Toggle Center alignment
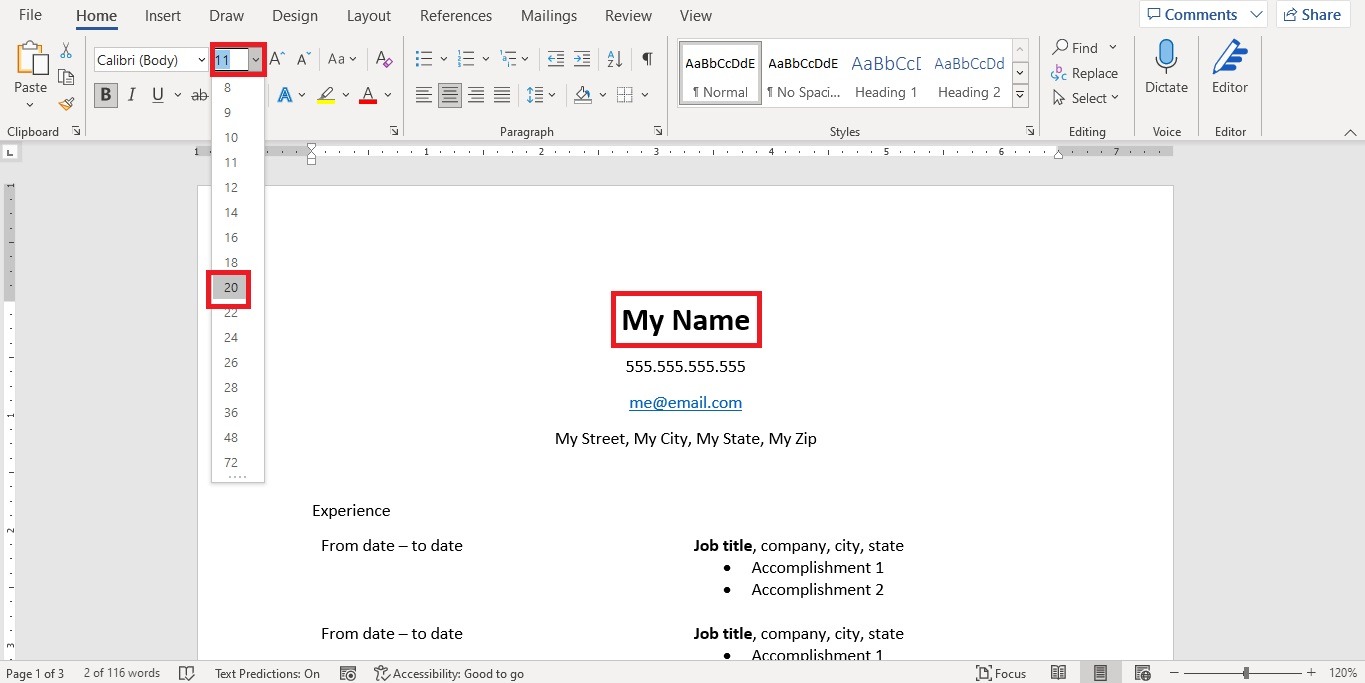The image size is (1365, 683). (x=450, y=95)
